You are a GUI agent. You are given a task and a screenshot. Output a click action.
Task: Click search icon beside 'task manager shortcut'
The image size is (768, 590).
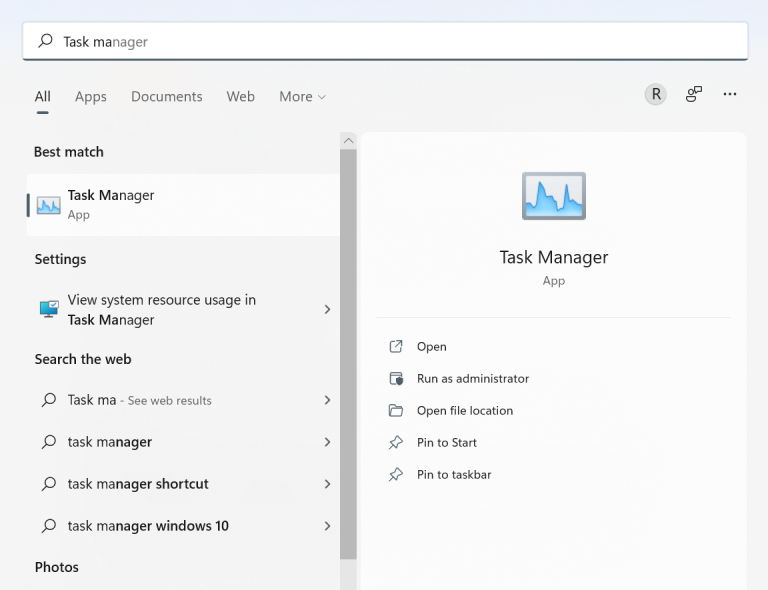click(49, 484)
